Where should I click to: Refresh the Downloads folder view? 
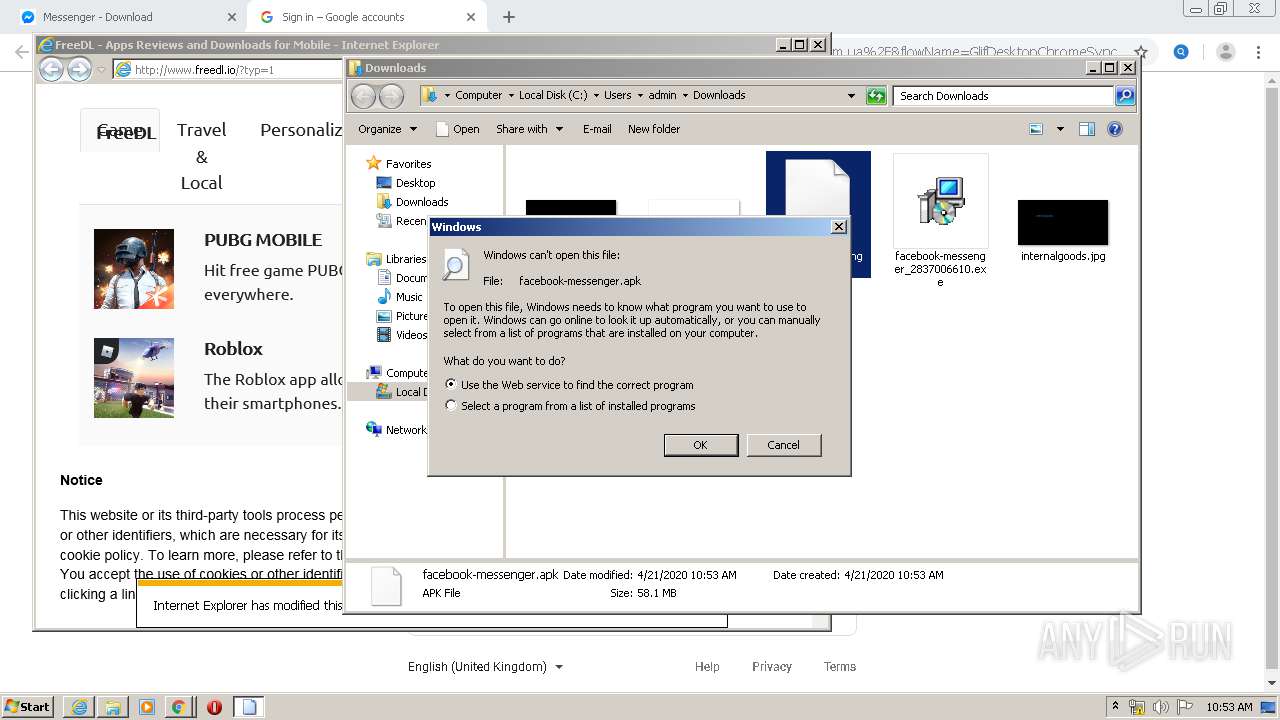876,96
